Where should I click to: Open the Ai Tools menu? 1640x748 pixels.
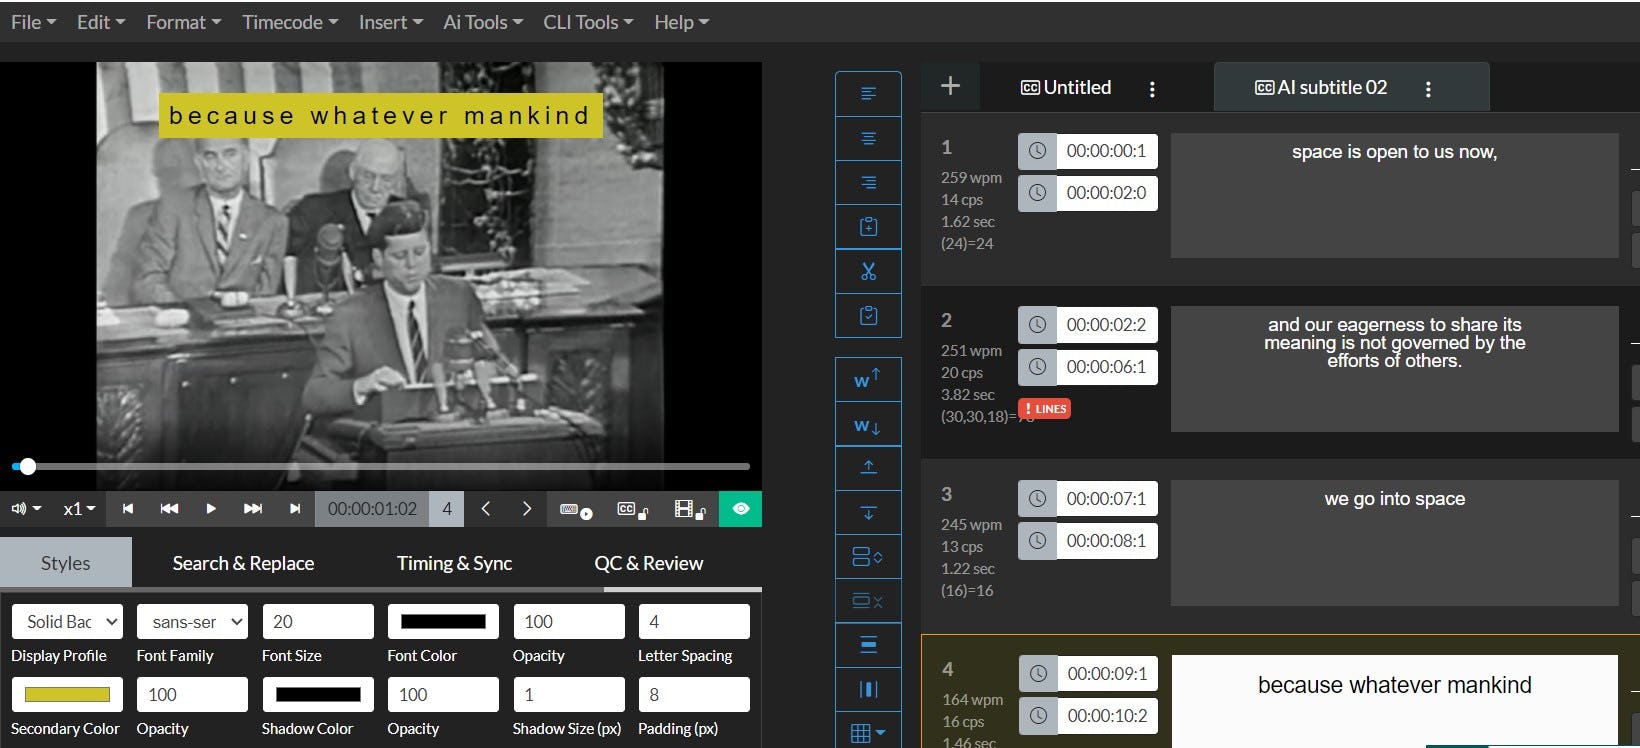click(483, 22)
